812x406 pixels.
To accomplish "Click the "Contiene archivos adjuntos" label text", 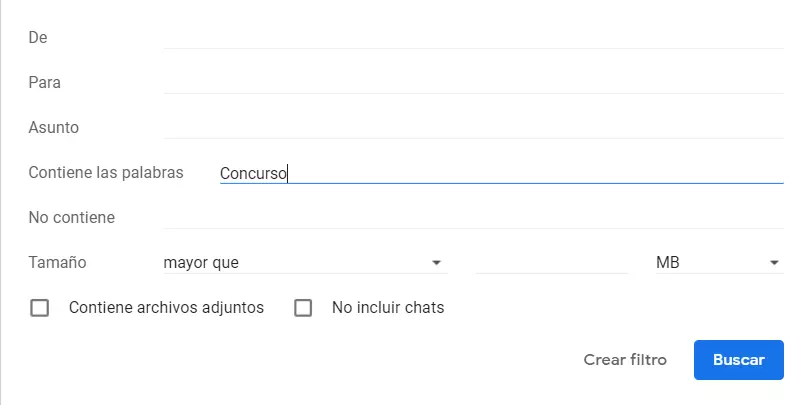I will [x=166, y=308].
